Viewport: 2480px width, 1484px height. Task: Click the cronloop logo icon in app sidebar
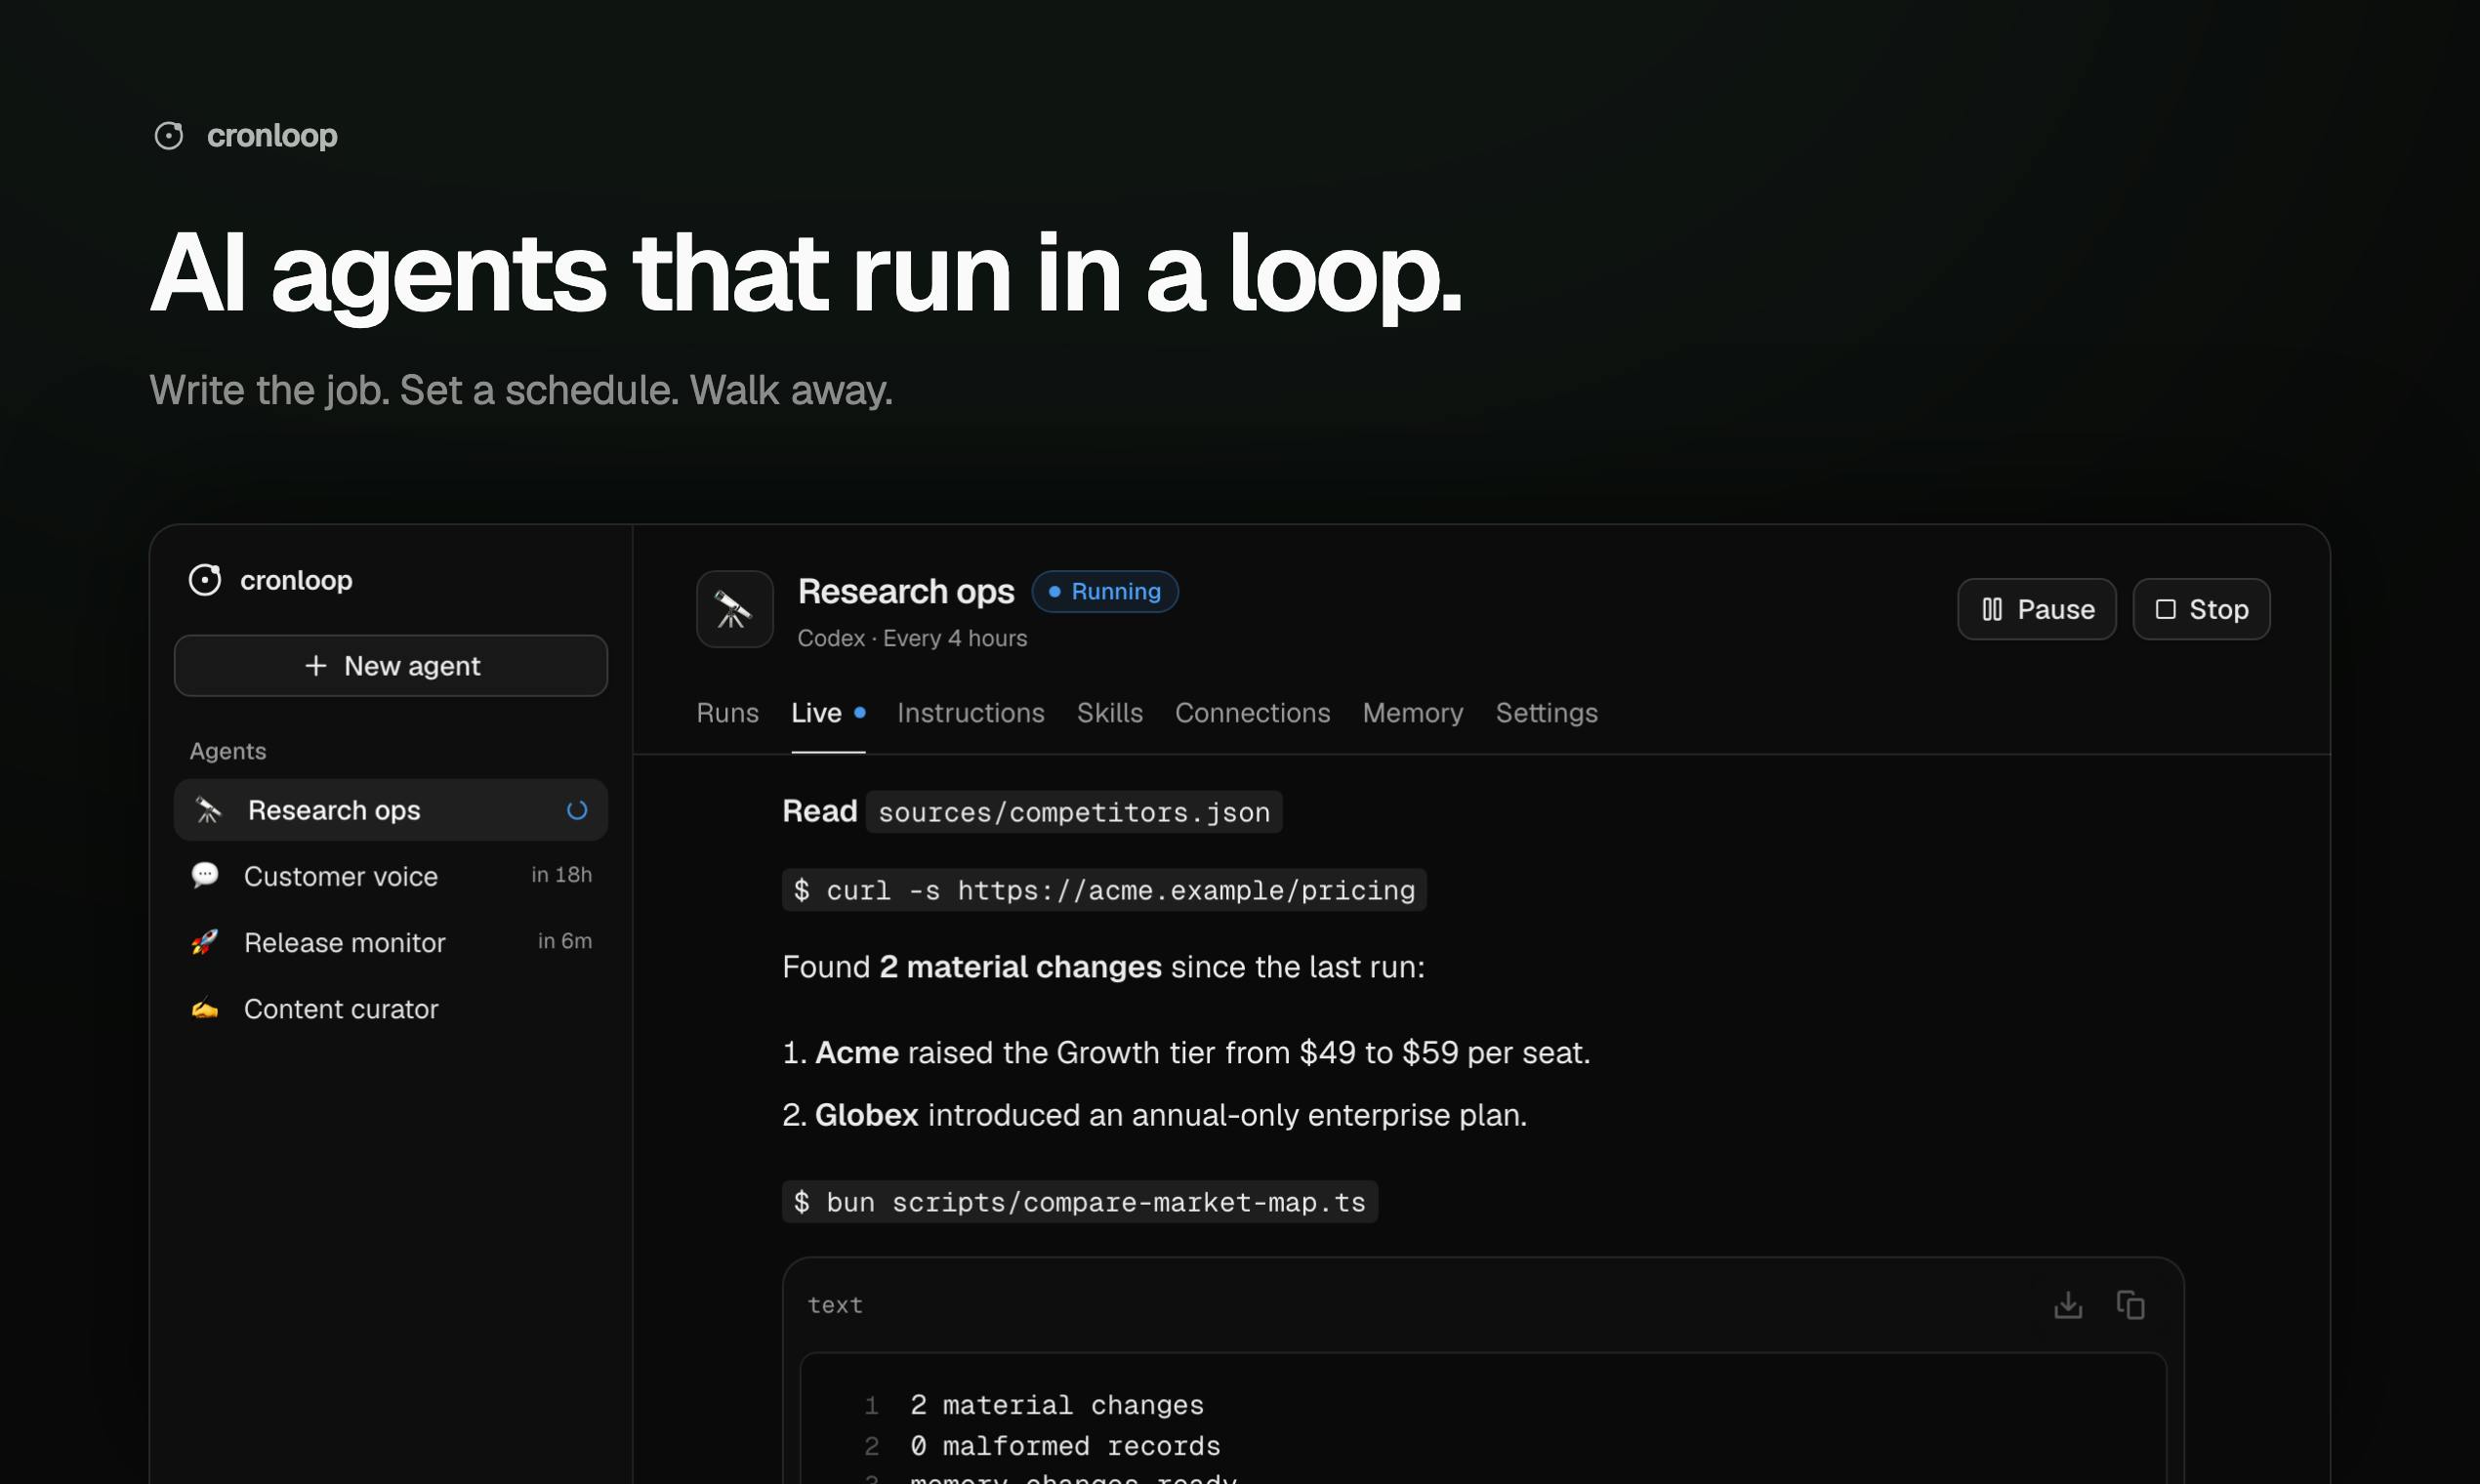(x=205, y=580)
